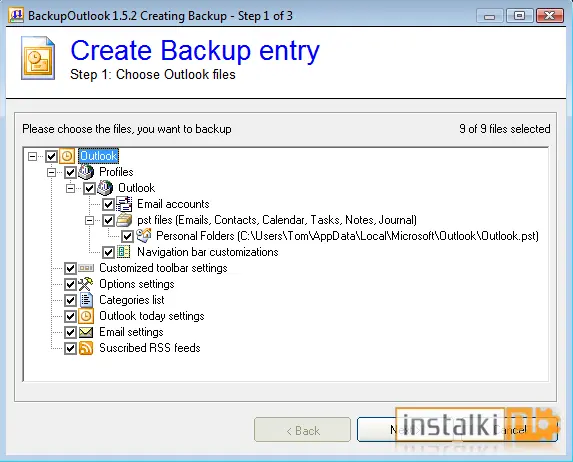The image size is (573, 462).
Task: Select the pst files tree label
Action: point(277,220)
